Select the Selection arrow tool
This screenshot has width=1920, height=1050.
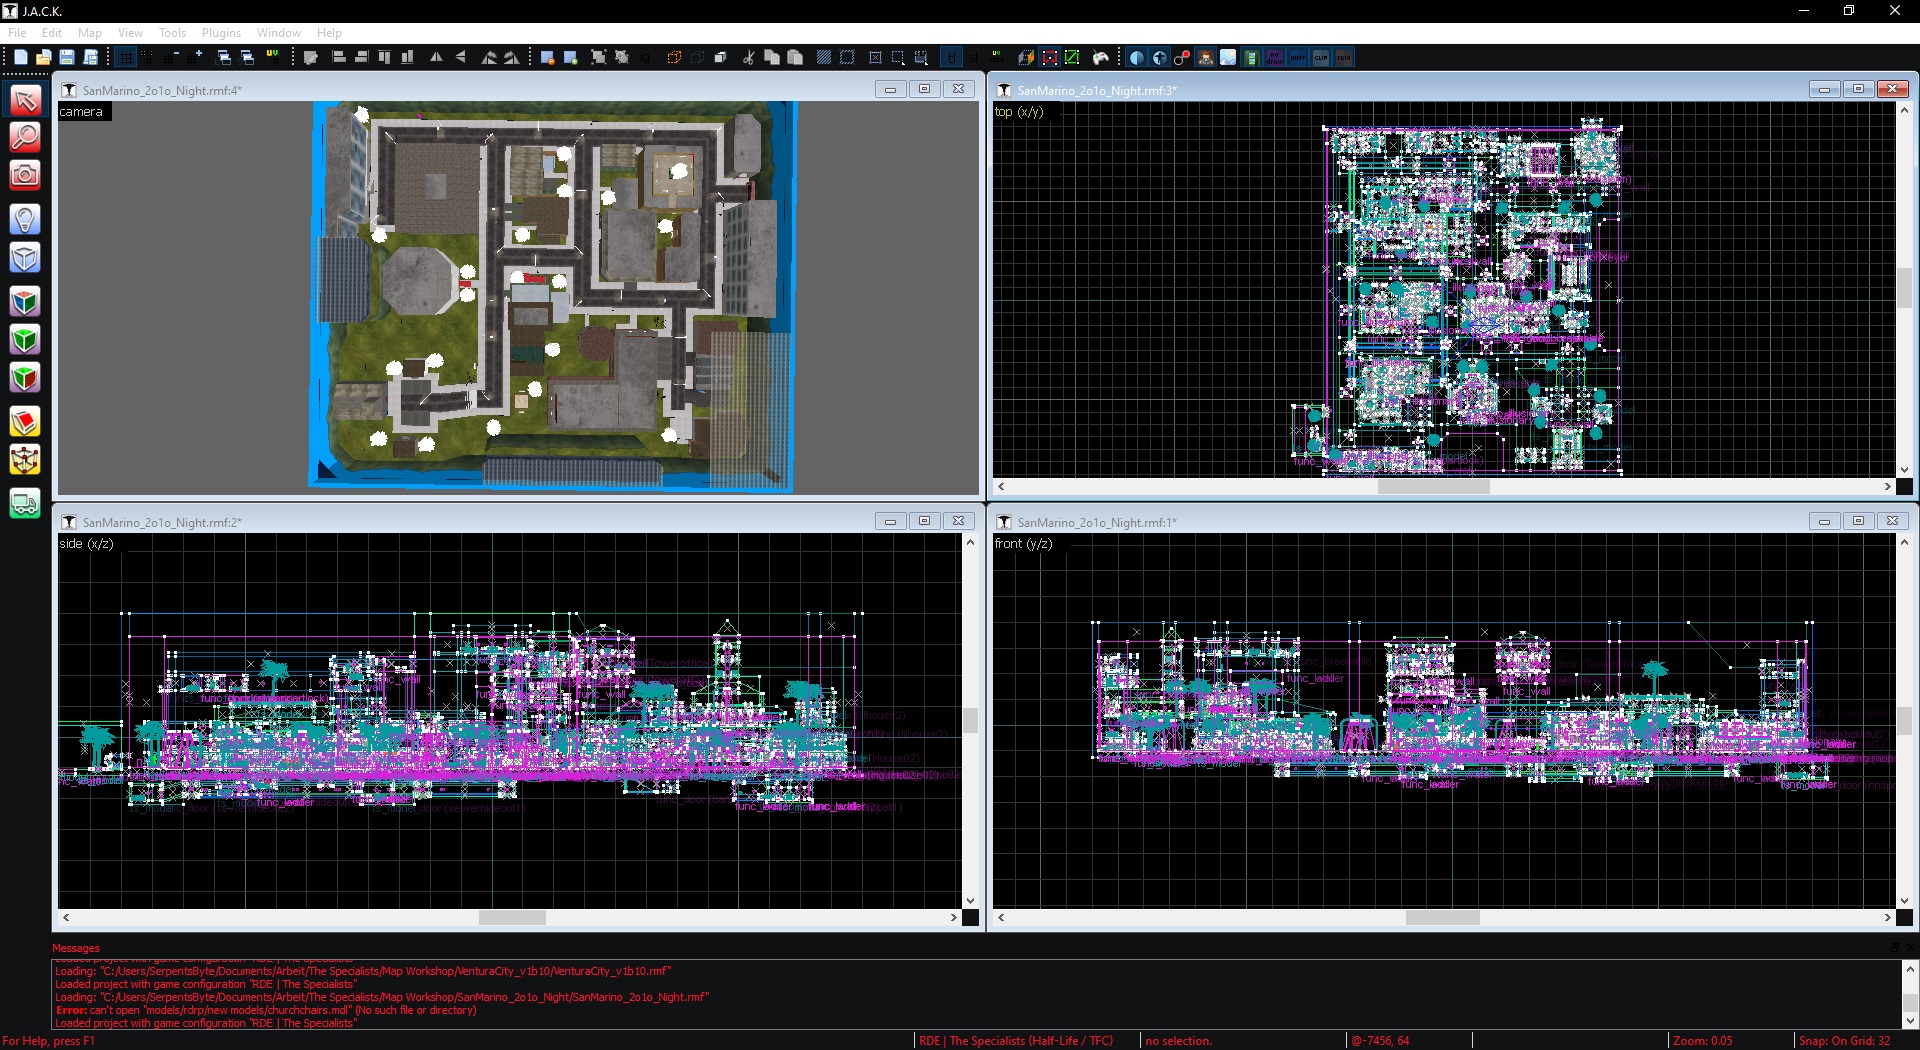pos(25,100)
